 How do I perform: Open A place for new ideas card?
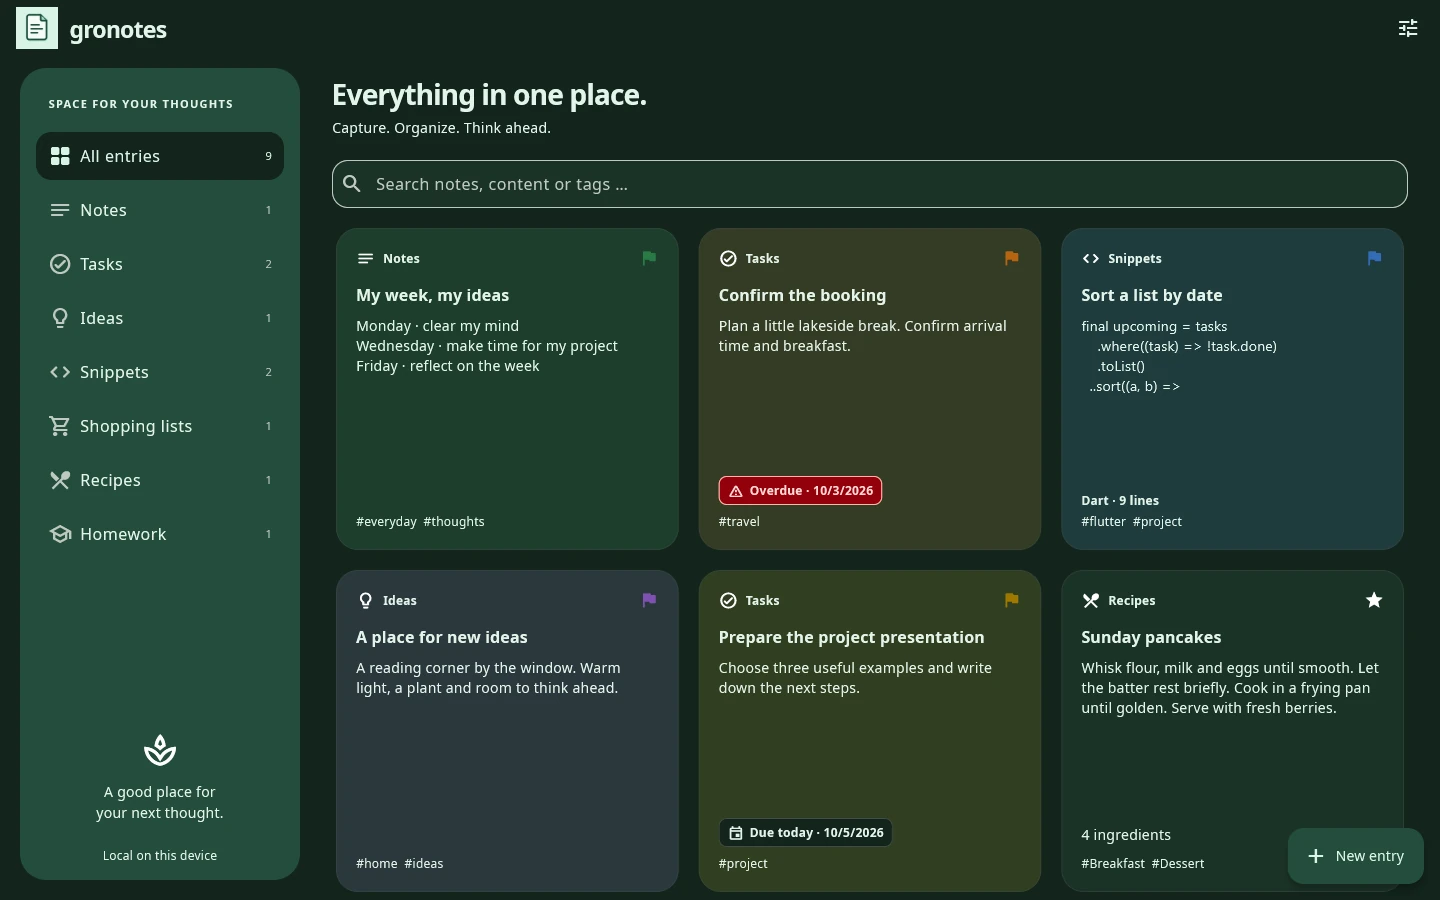[x=507, y=731]
